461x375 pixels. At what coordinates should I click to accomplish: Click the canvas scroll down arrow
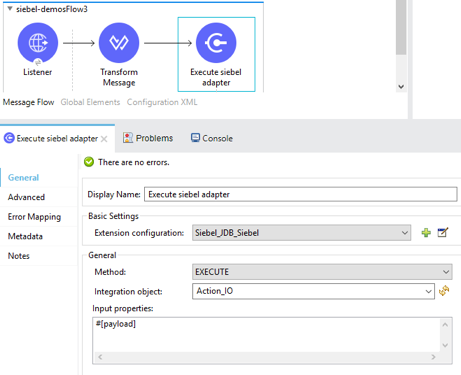point(401,87)
